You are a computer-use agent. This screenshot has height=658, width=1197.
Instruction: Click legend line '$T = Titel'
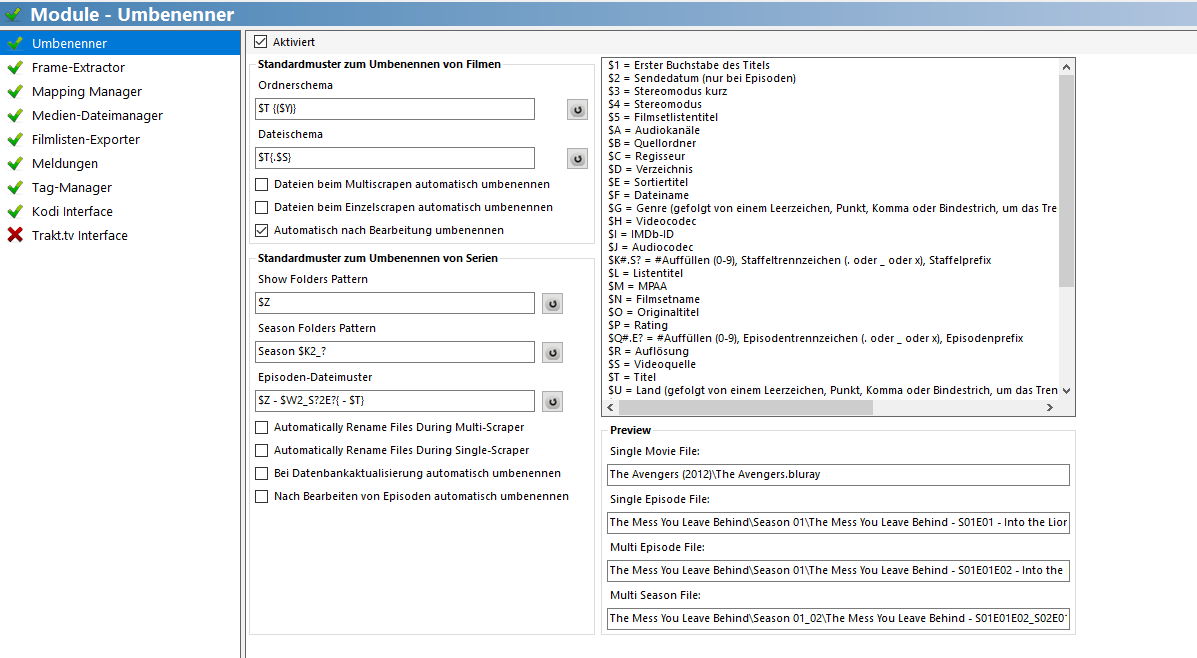[x=632, y=377]
